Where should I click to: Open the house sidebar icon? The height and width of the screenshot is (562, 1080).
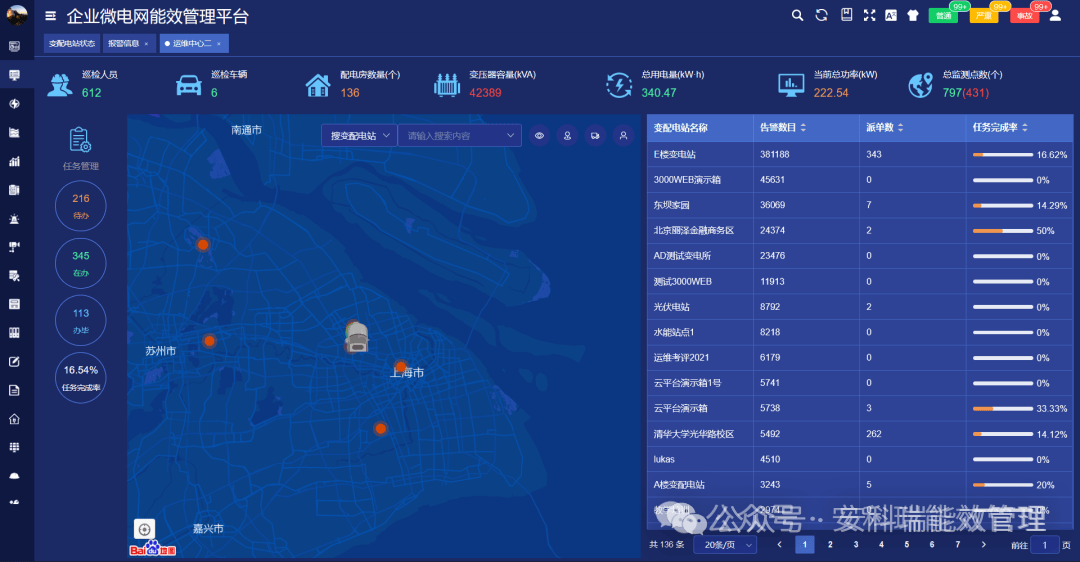pyautogui.click(x=14, y=419)
